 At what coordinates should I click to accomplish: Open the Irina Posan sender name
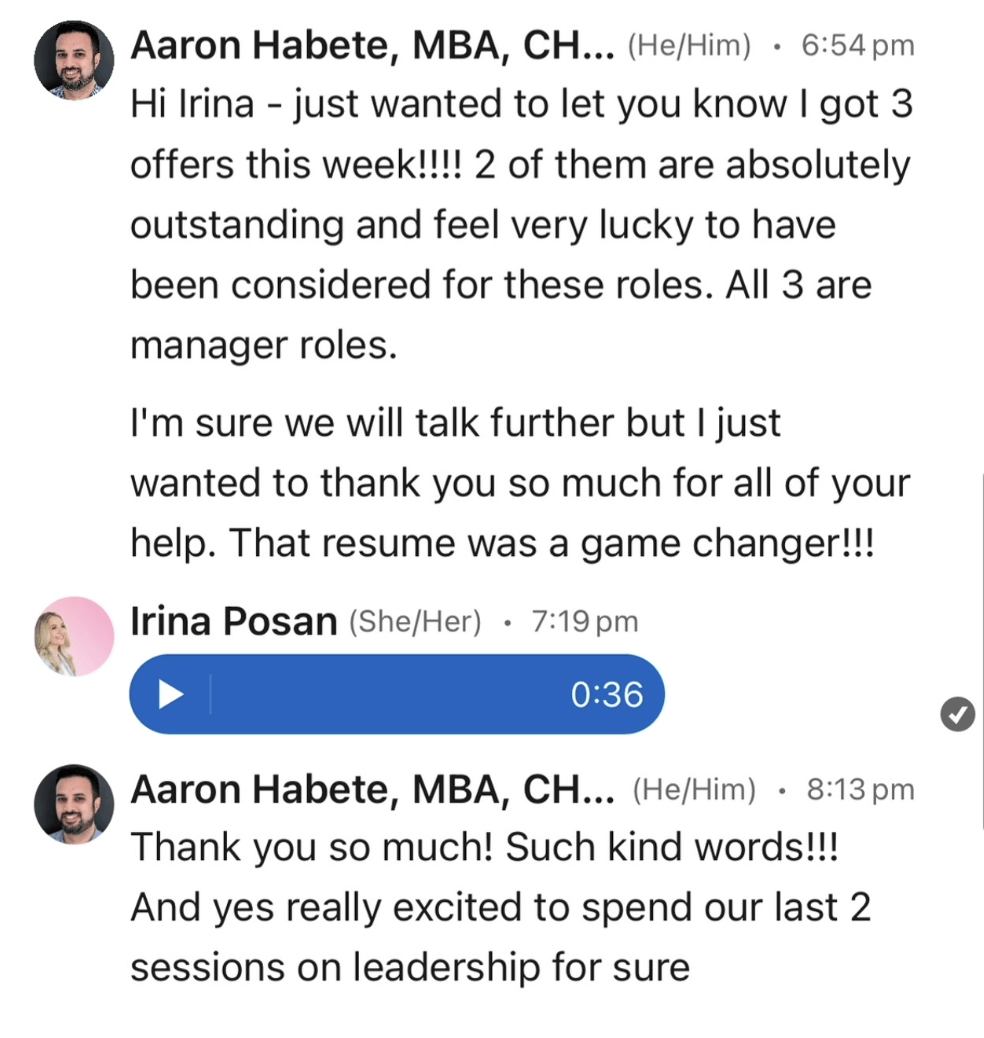tap(233, 622)
